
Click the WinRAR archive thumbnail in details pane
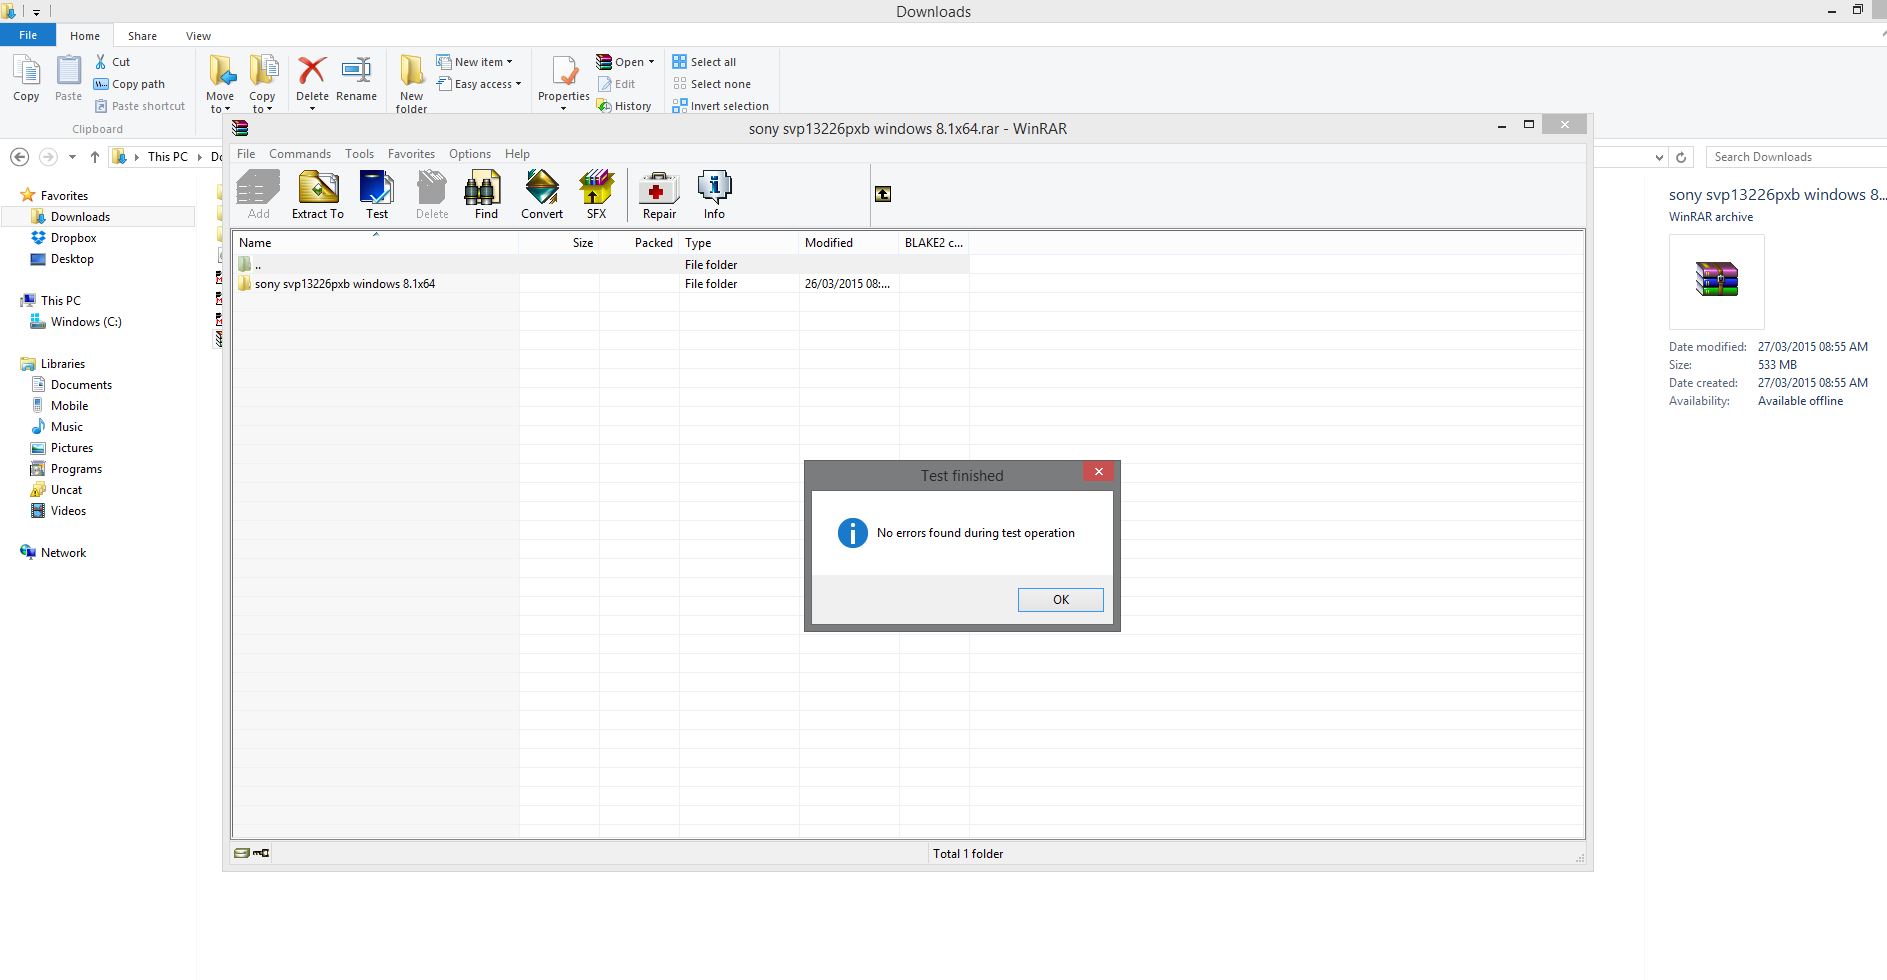1716,281
